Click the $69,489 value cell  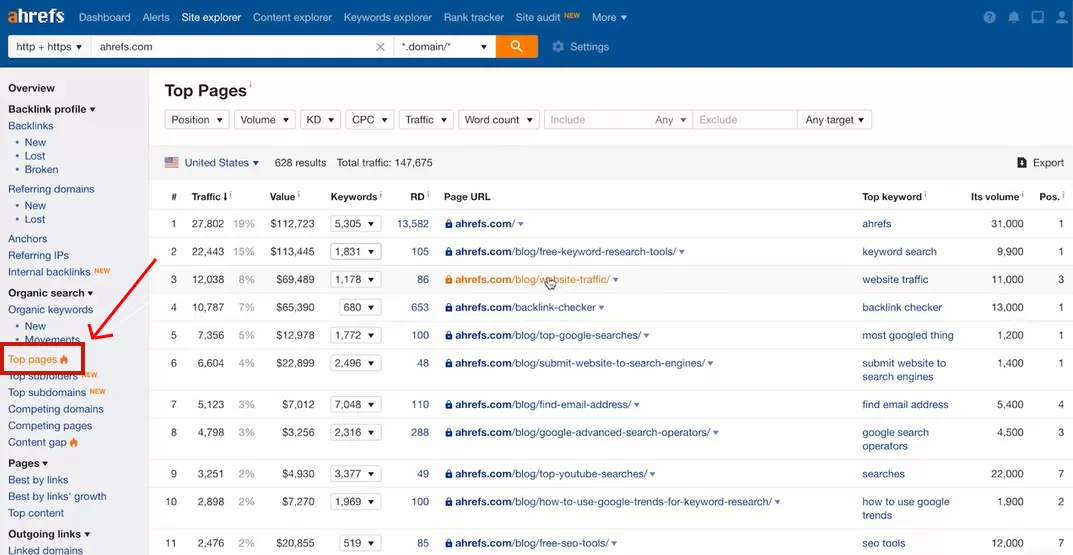(296, 279)
